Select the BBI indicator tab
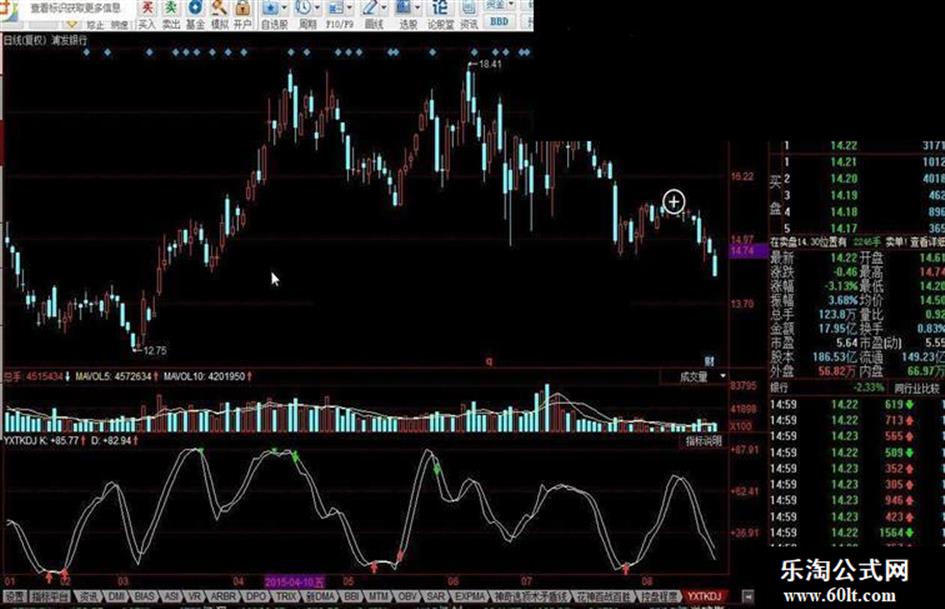The width and height of the screenshot is (945, 609). [x=352, y=596]
